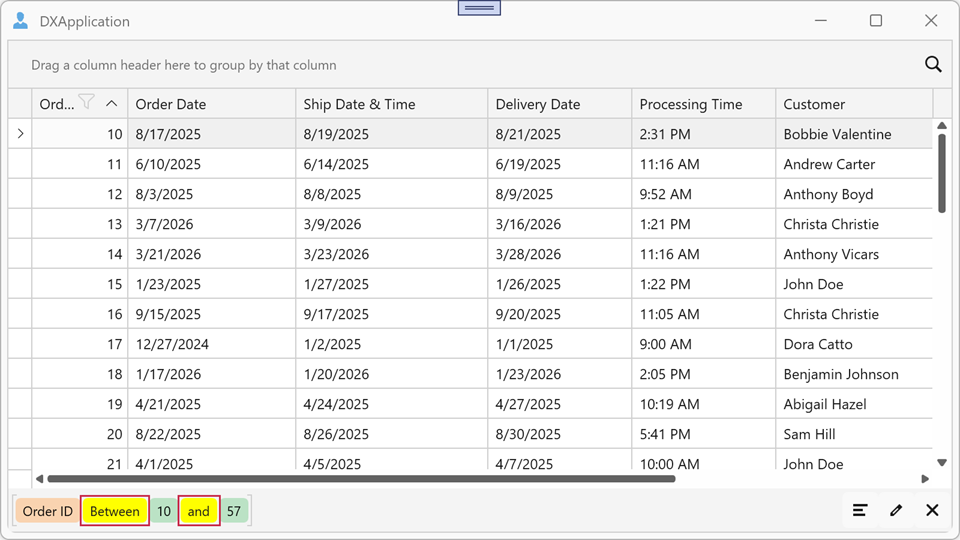Click the processing time 11:05 AM cell
Screen dimensions: 960x540
tap(703, 314)
